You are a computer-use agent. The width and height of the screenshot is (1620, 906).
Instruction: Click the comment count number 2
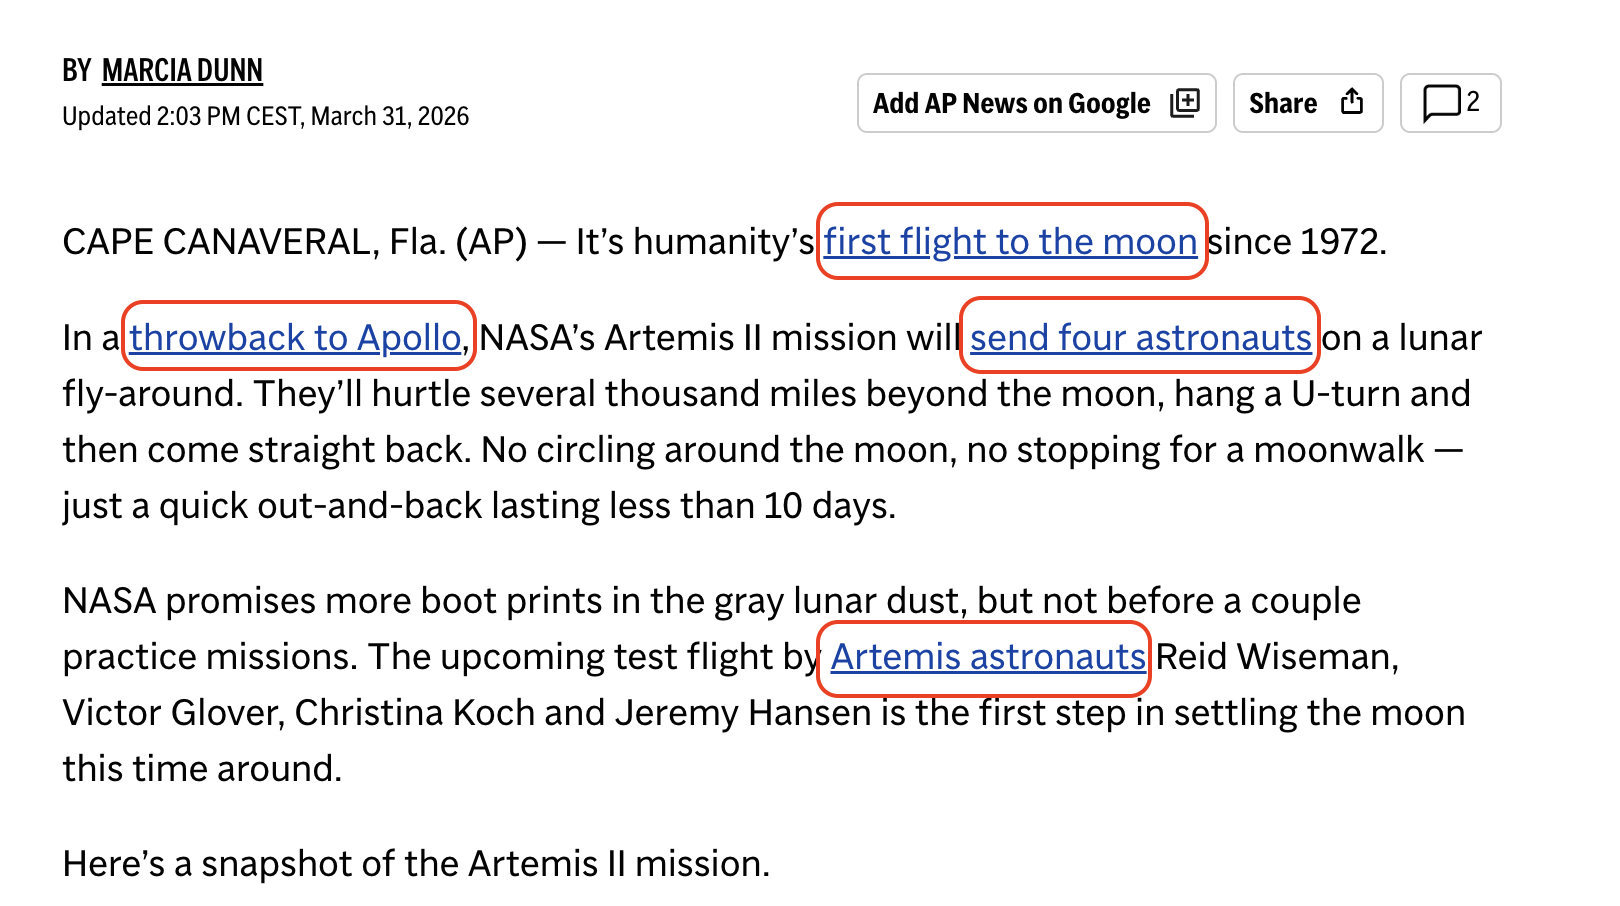(x=1473, y=101)
